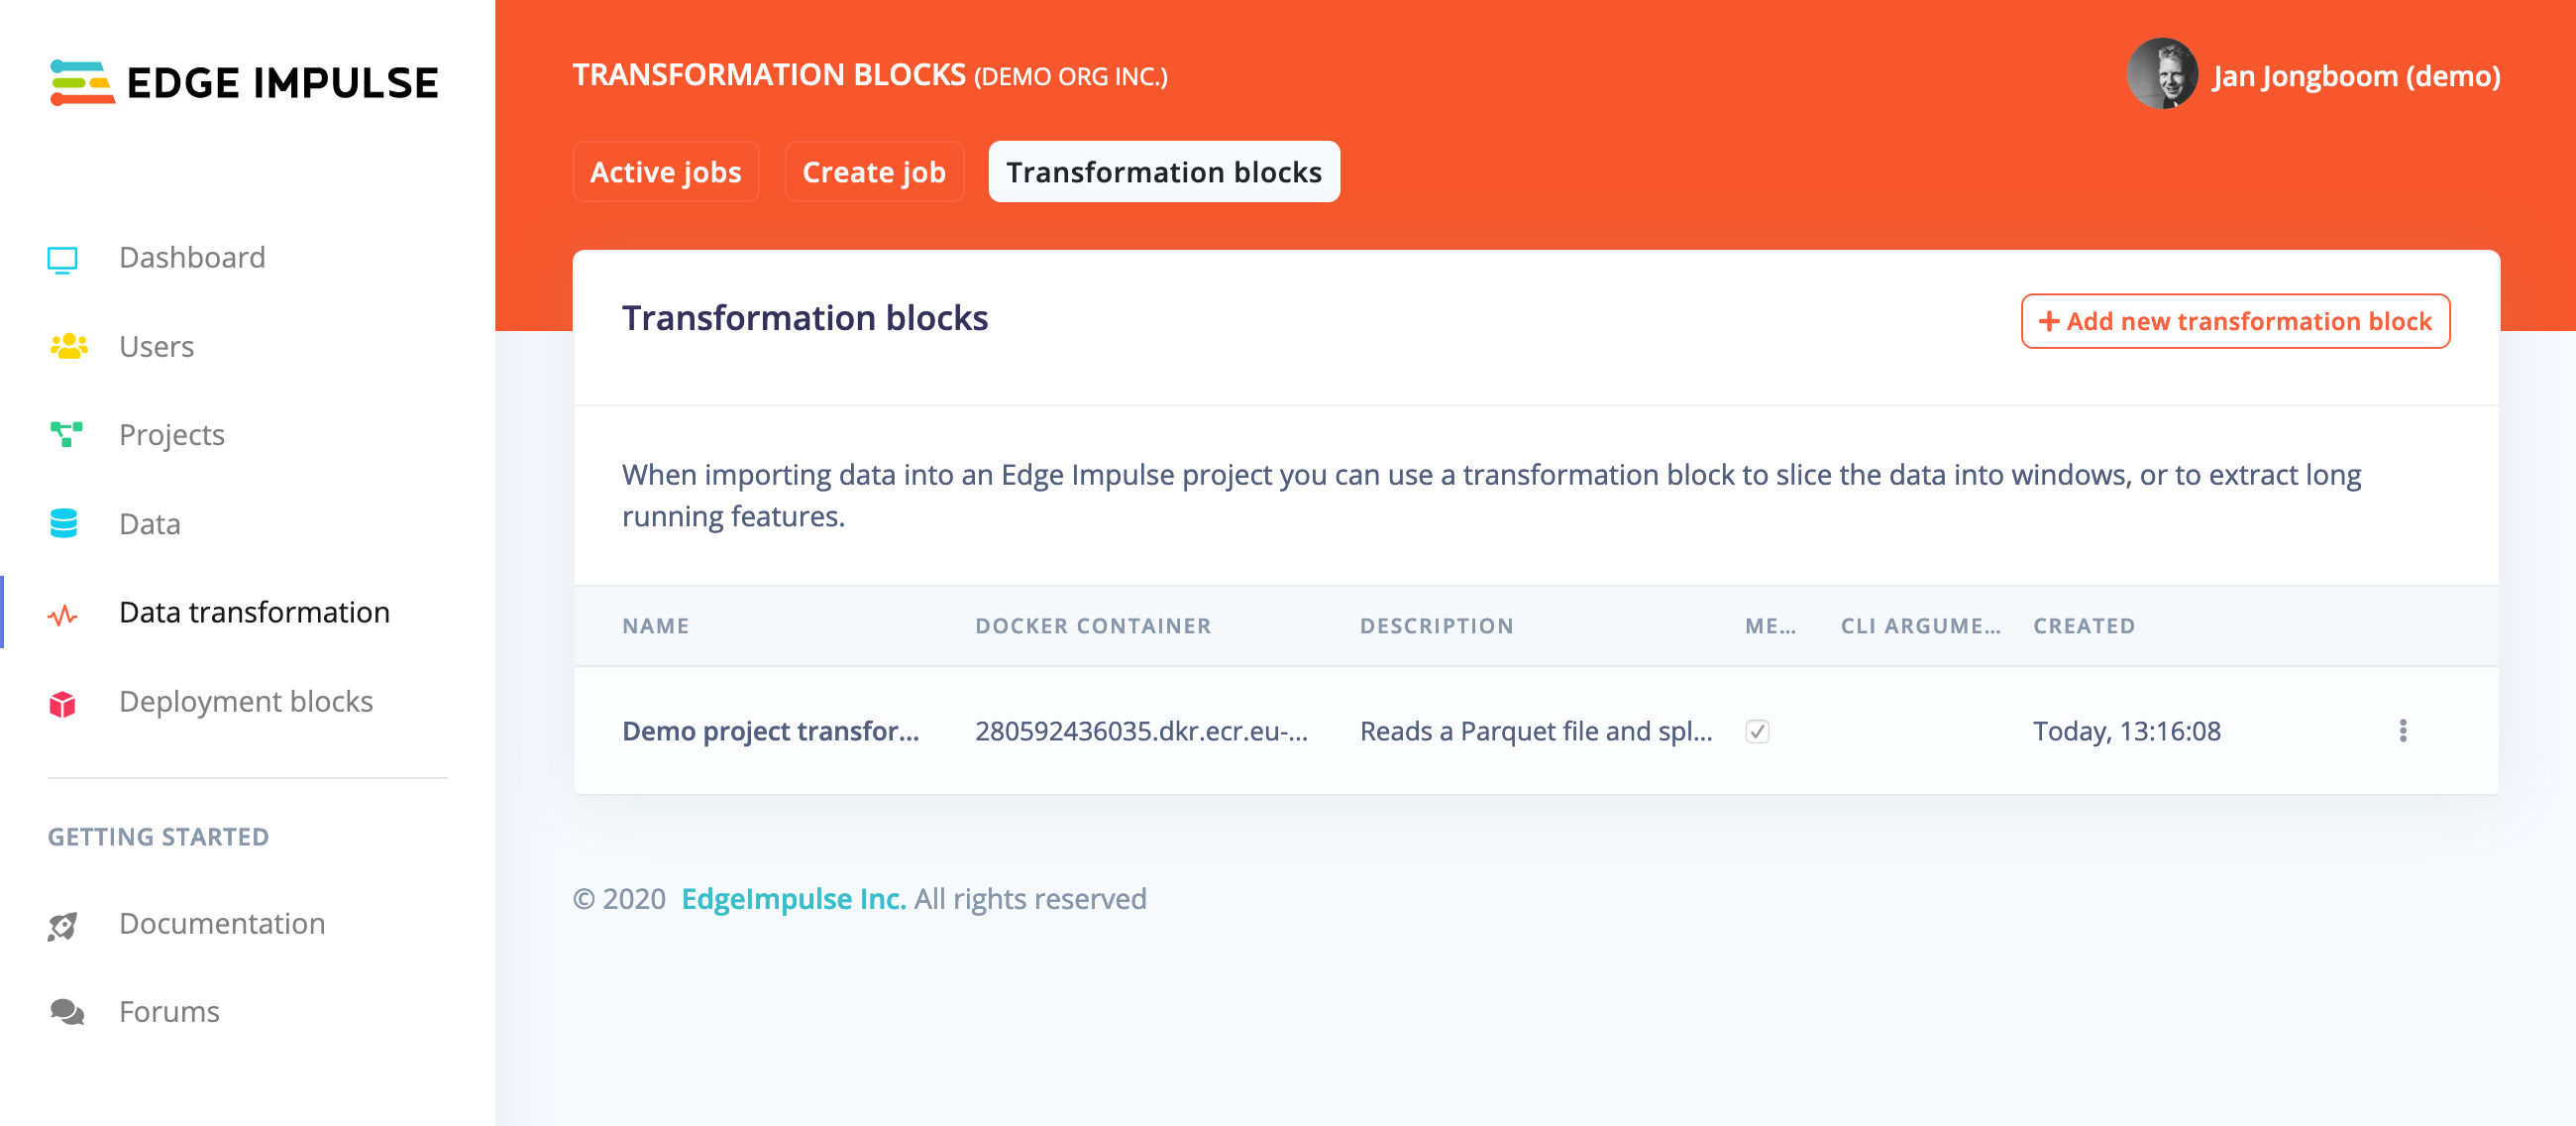
Task: Click the Data database icon
Action: coord(63,523)
